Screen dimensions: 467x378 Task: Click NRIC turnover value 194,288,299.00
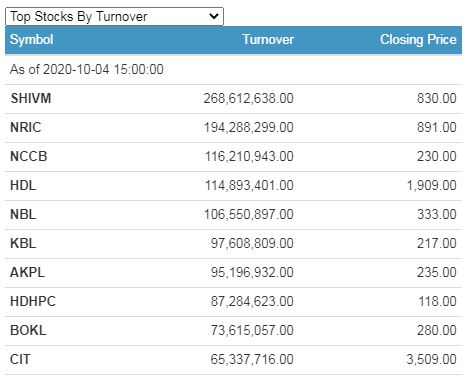(x=249, y=127)
